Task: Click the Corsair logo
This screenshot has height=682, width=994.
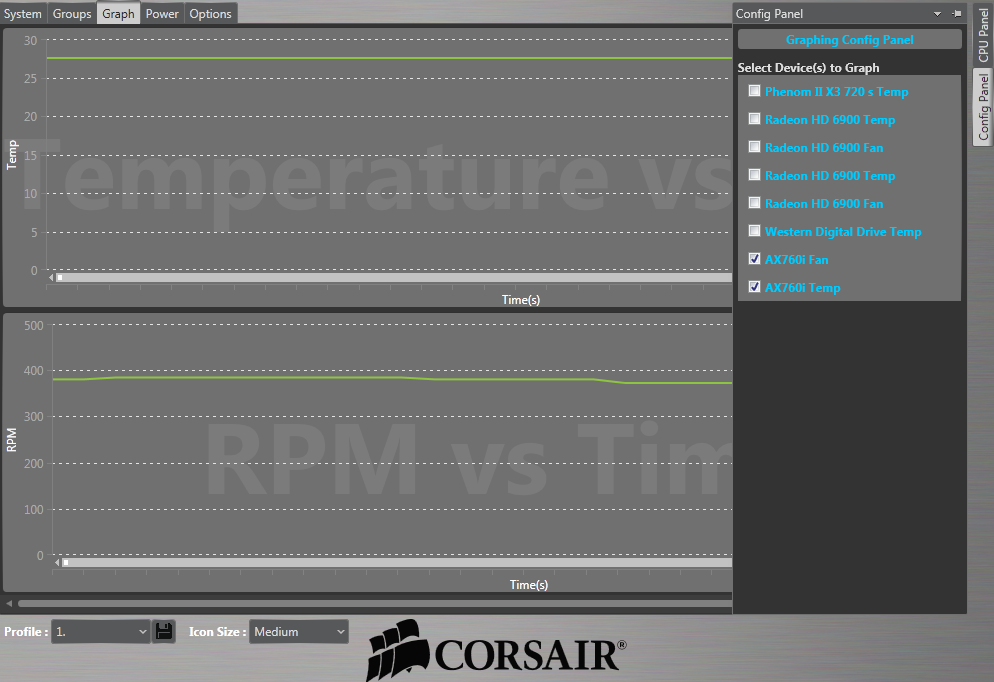Action: [496, 650]
